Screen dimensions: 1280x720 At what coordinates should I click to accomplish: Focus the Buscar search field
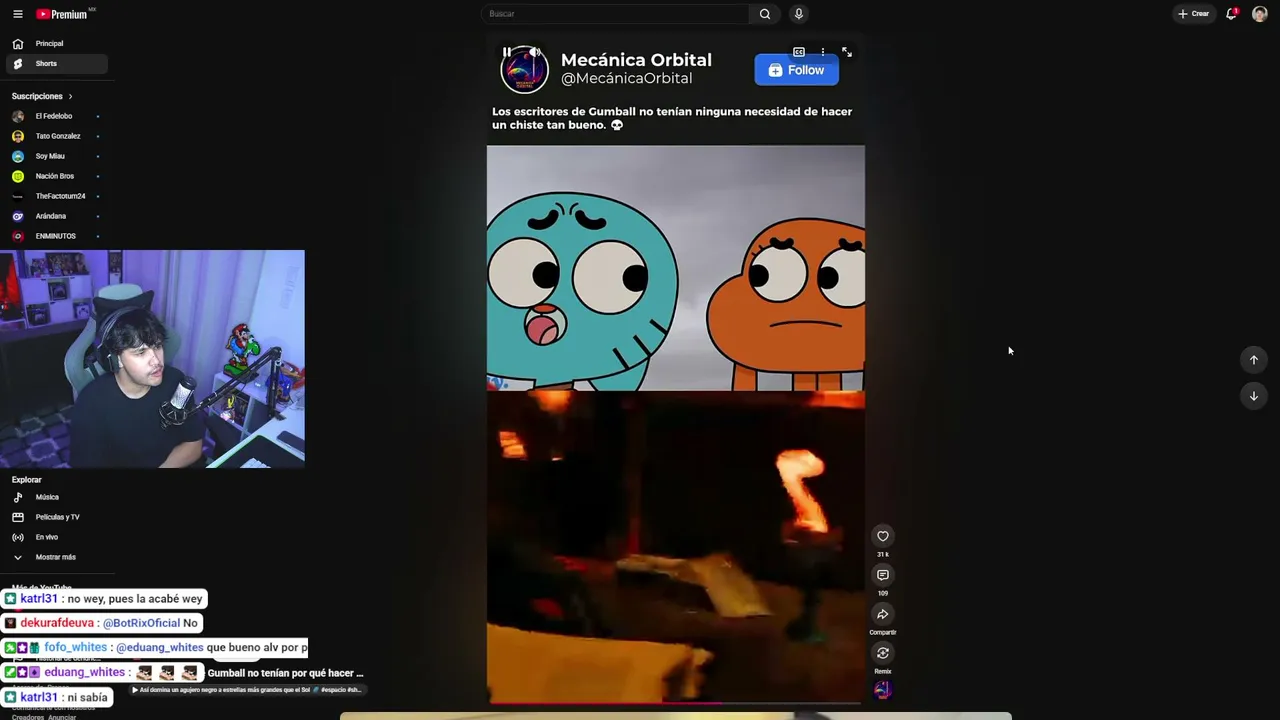click(616, 14)
